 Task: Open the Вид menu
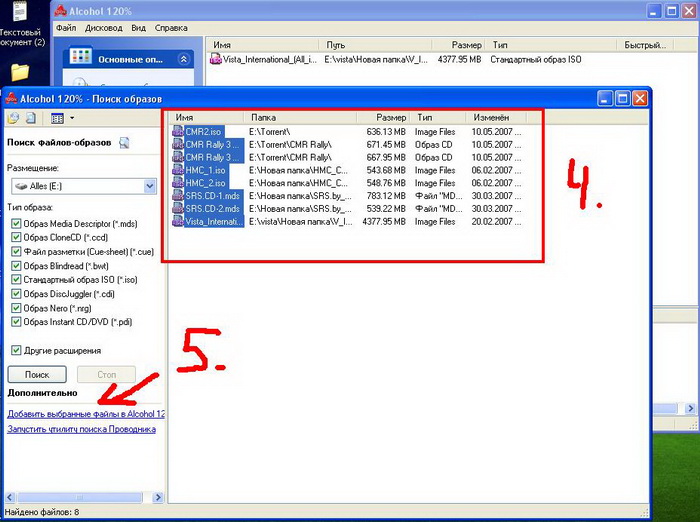(138, 28)
